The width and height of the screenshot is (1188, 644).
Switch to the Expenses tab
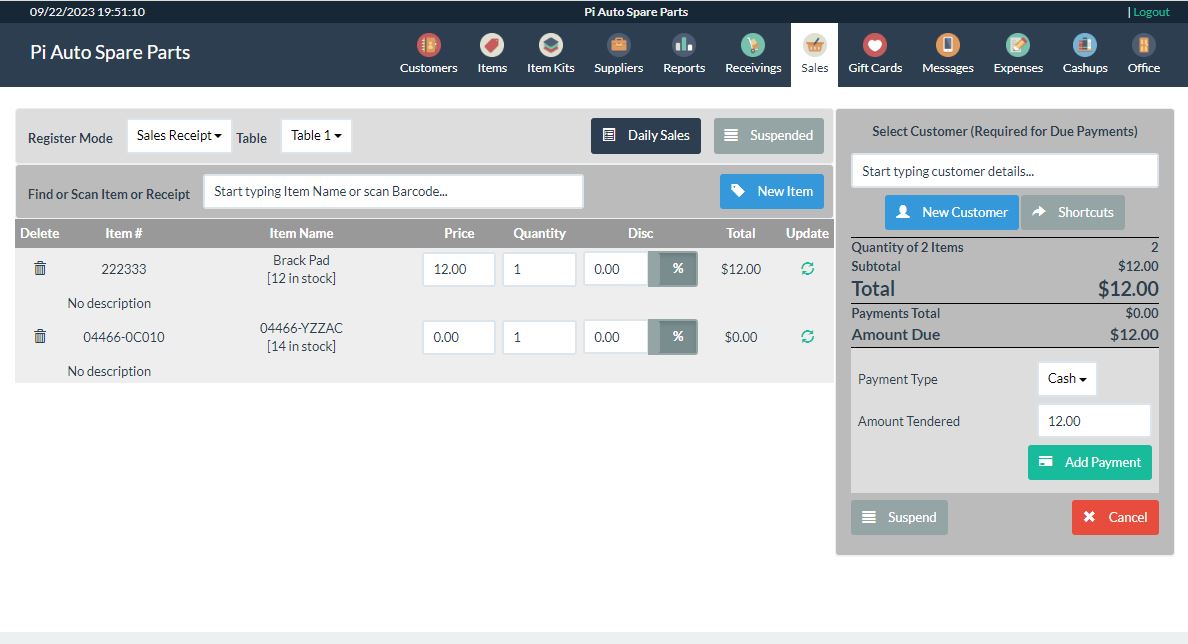[1018, 54]
